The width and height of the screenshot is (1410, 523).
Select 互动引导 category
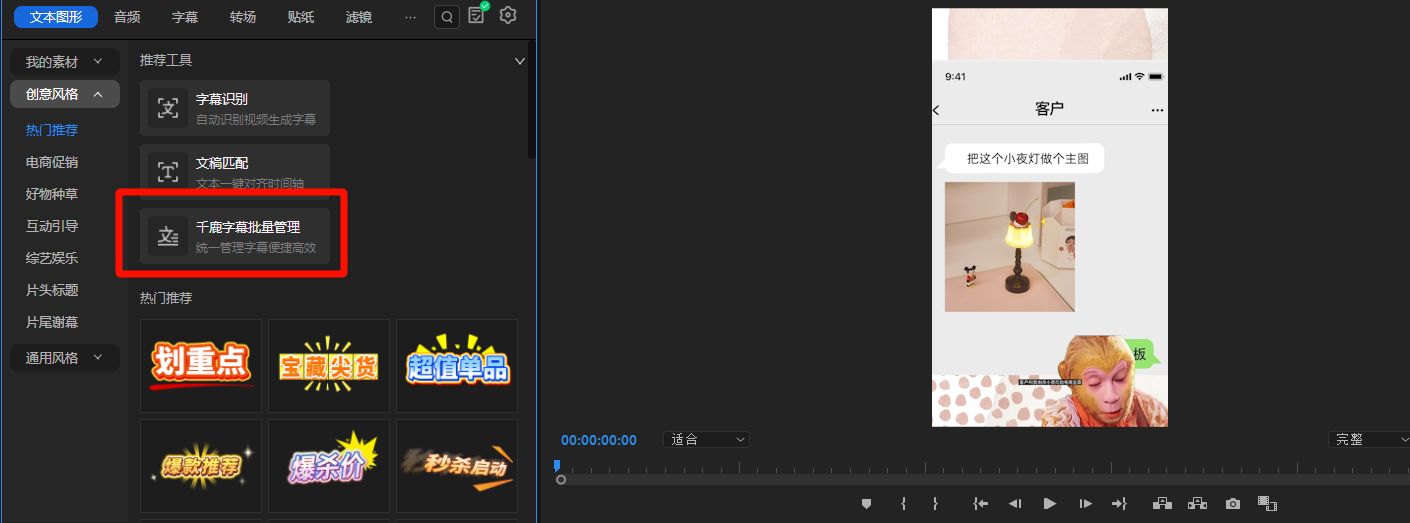tap(52, 226)
